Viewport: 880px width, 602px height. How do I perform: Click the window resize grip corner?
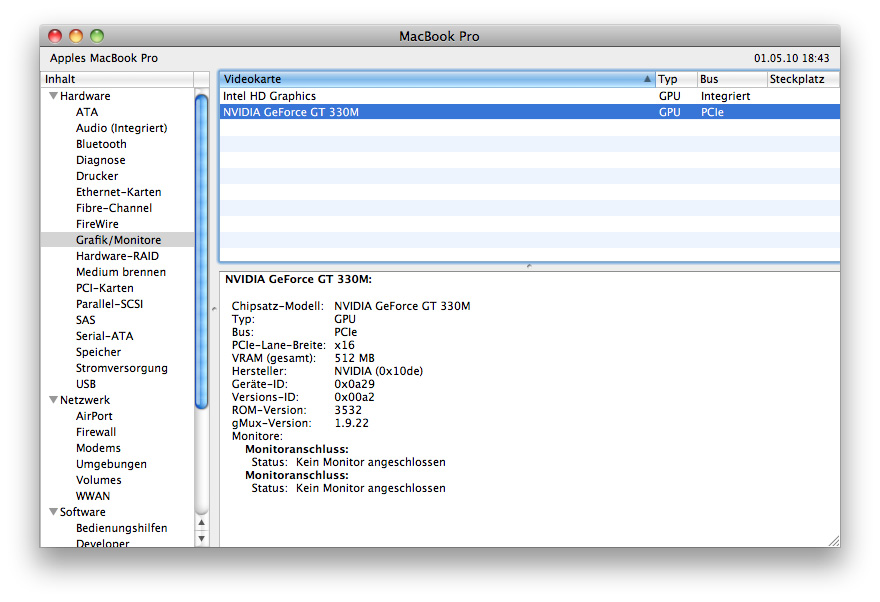(834, 541)
